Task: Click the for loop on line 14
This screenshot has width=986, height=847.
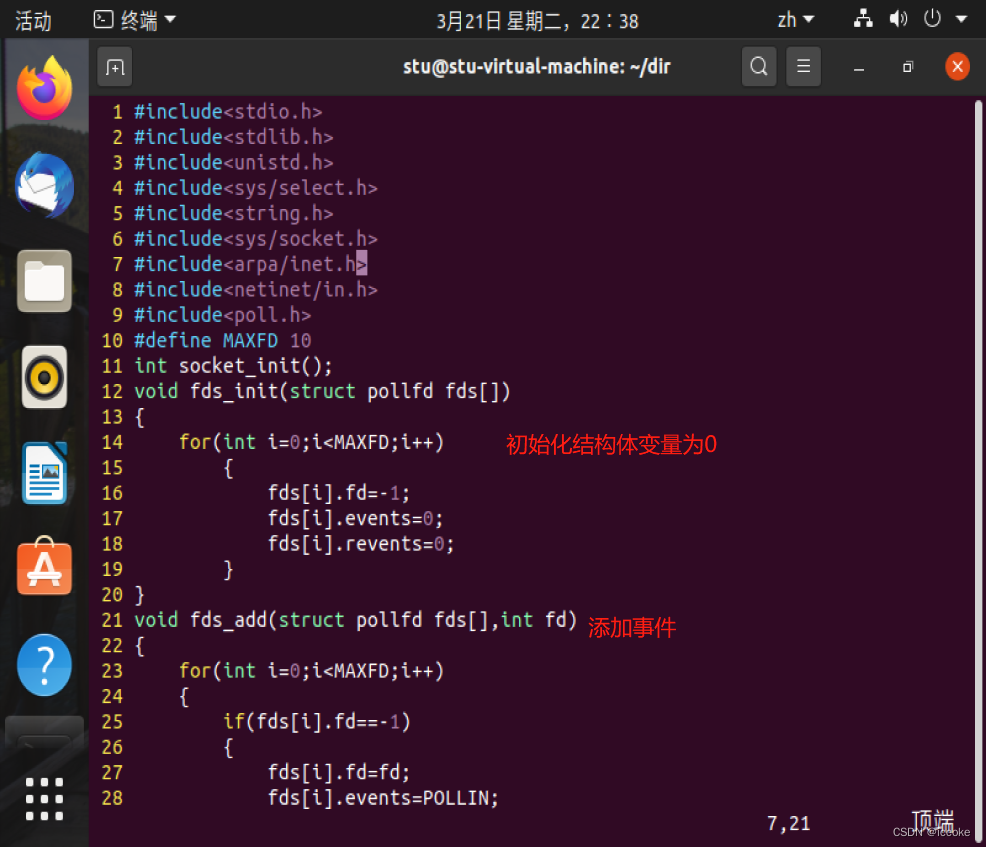Action: (x=312, y=442)
